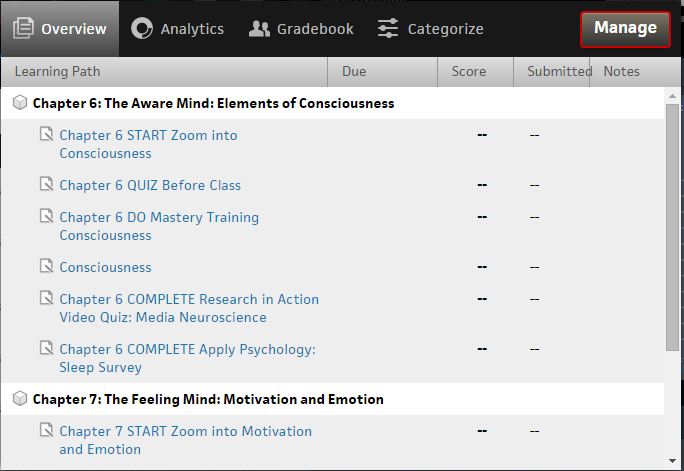Click the vertical scrollbar thumb

pos(674,225)
